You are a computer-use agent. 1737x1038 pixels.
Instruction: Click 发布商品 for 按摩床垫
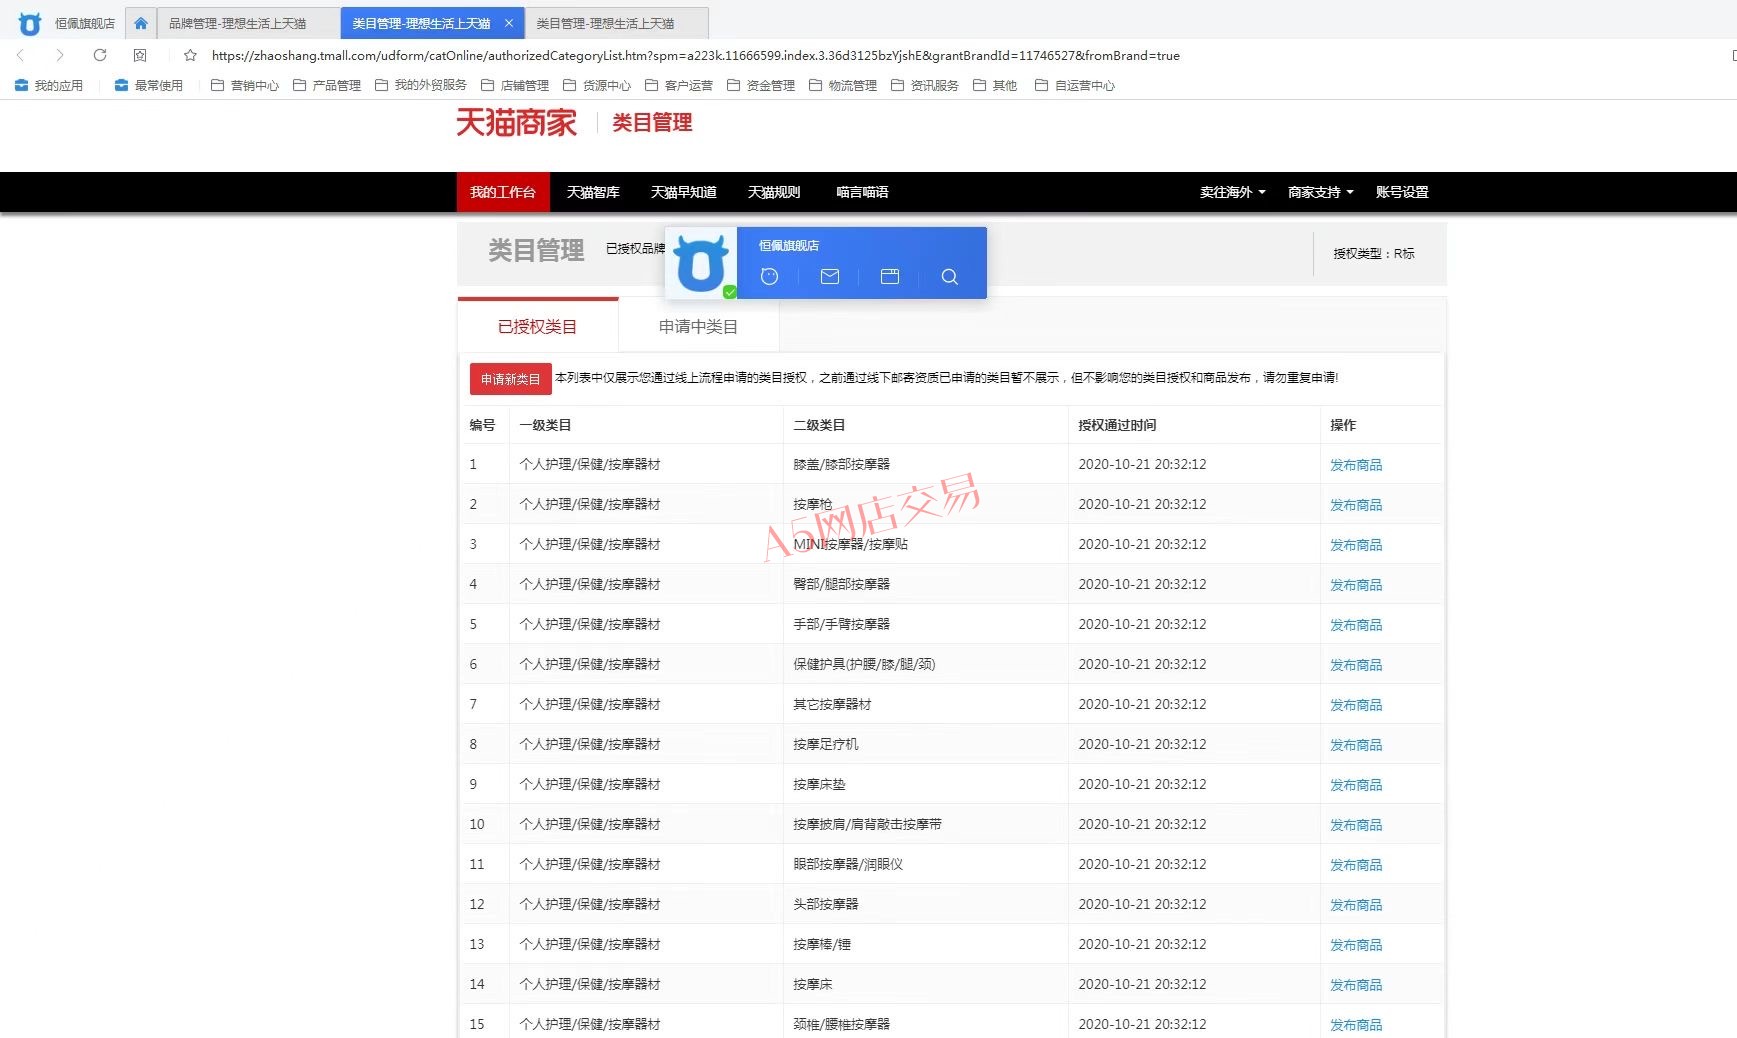pos(1356,785)
